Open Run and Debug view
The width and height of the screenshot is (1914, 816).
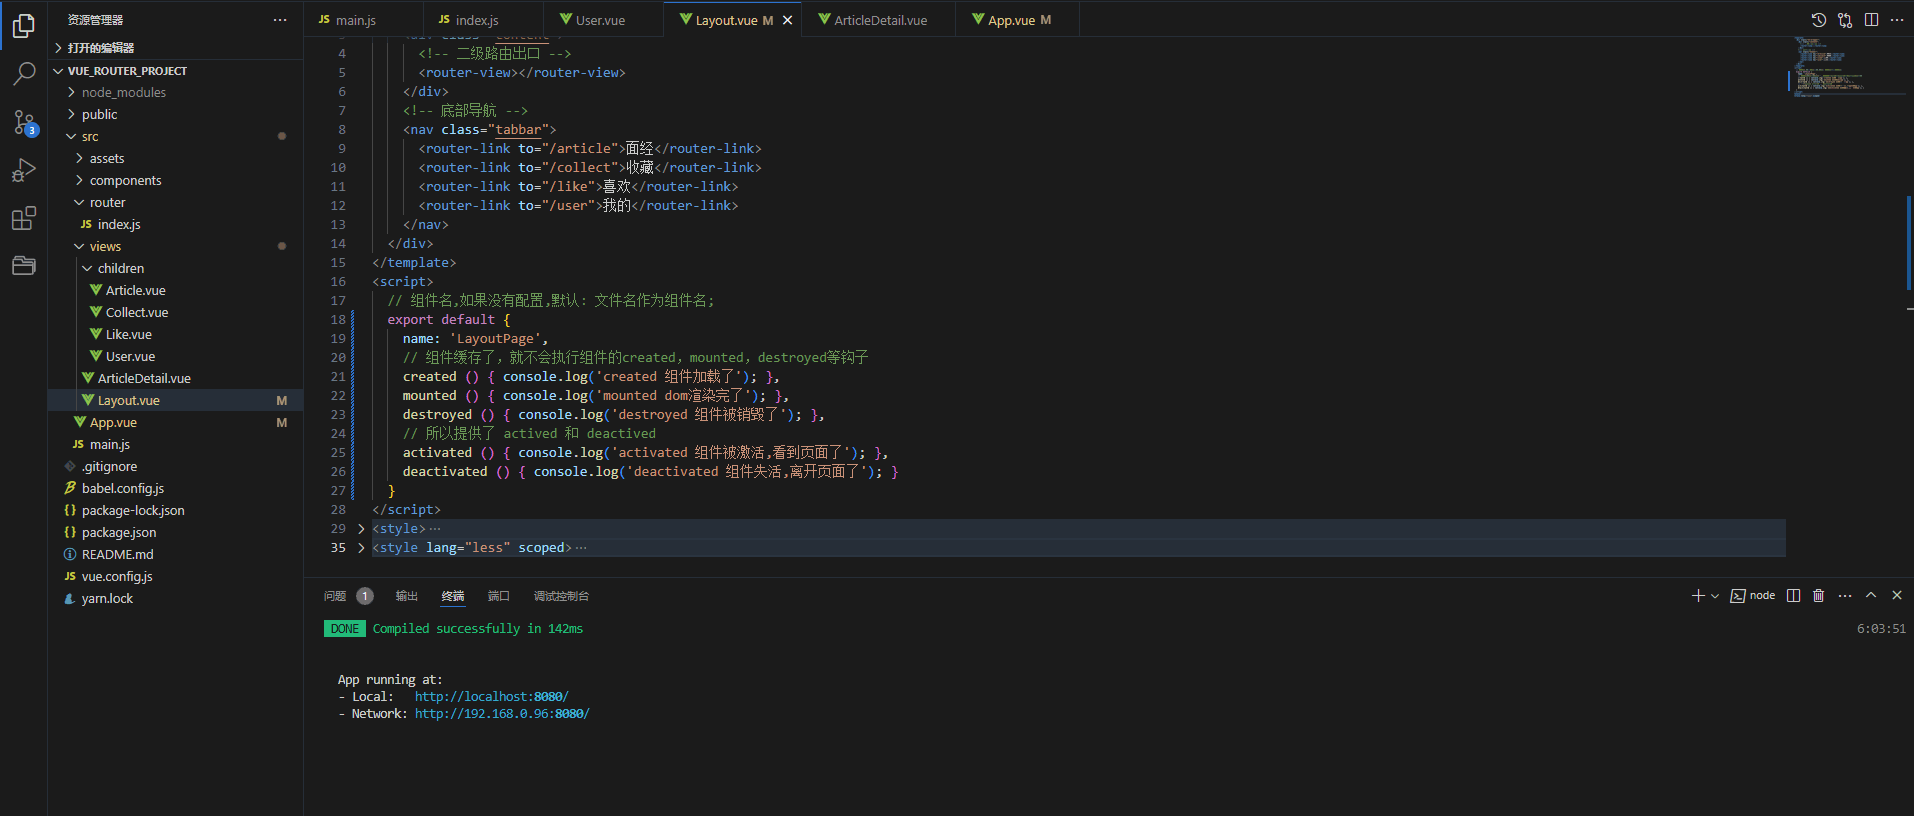[x=24, y=170]
